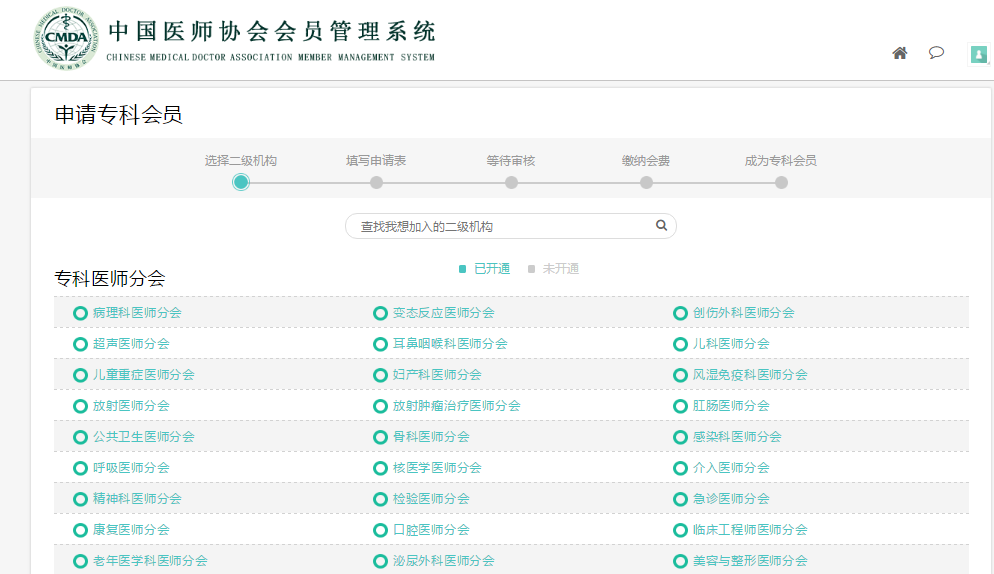Open the 急诊医师分会 link
This screenshot has height=574, width=994.
(731, 499)
